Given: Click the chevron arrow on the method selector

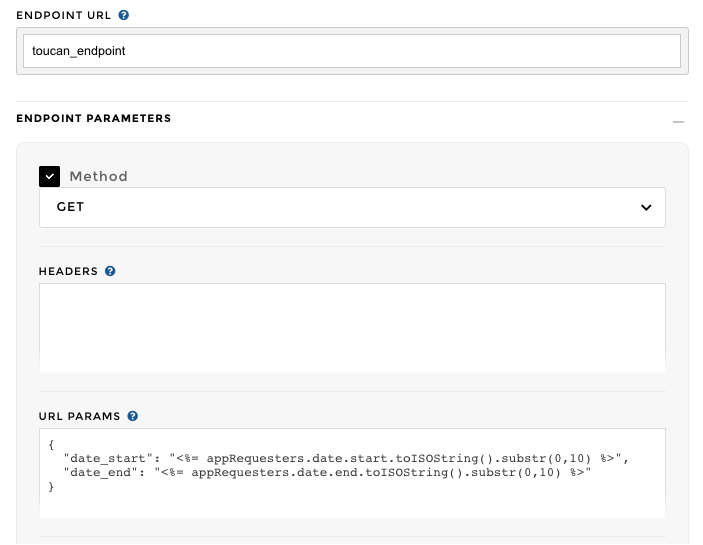Looking at the screenshot, I should click(x=645, y=208).
